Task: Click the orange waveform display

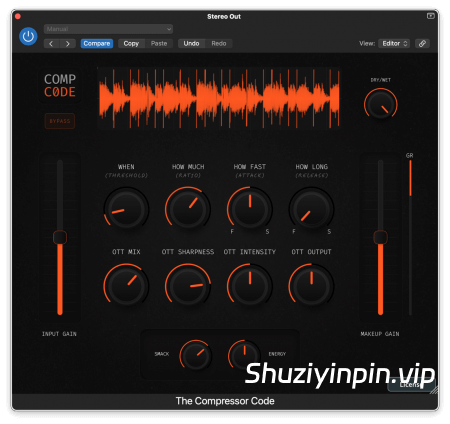Action: click(219, 98)
